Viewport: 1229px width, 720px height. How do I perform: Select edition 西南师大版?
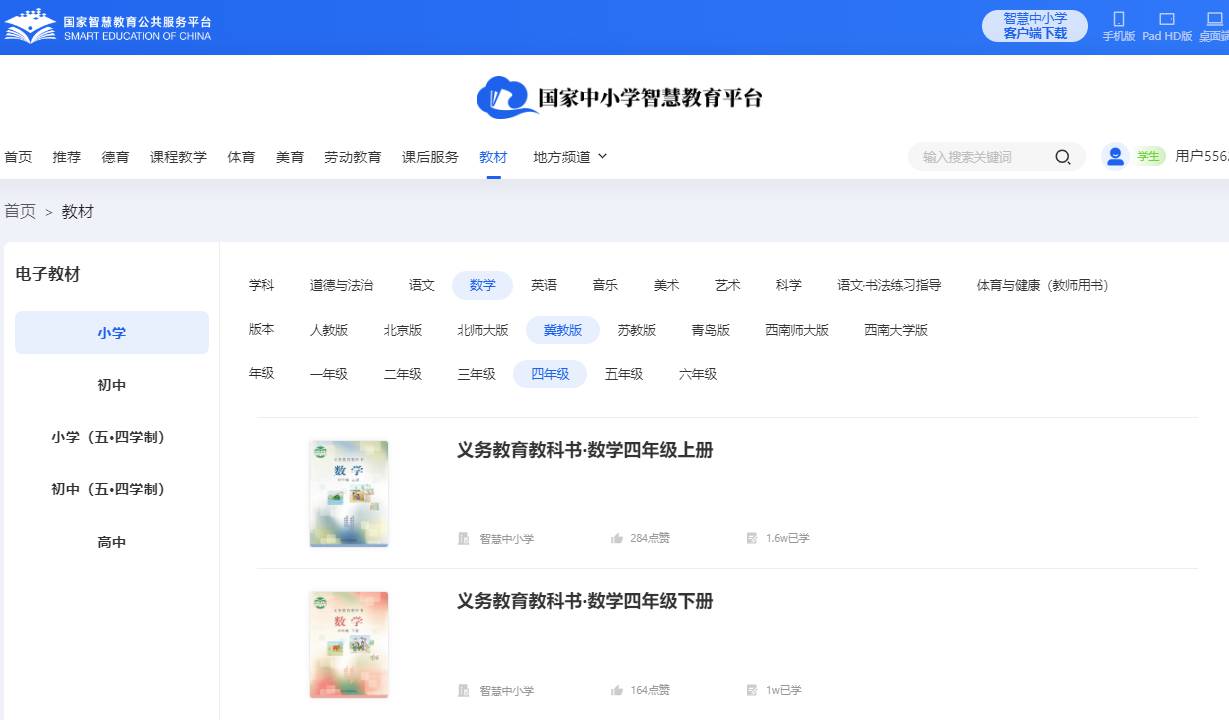tap(797, 330)
